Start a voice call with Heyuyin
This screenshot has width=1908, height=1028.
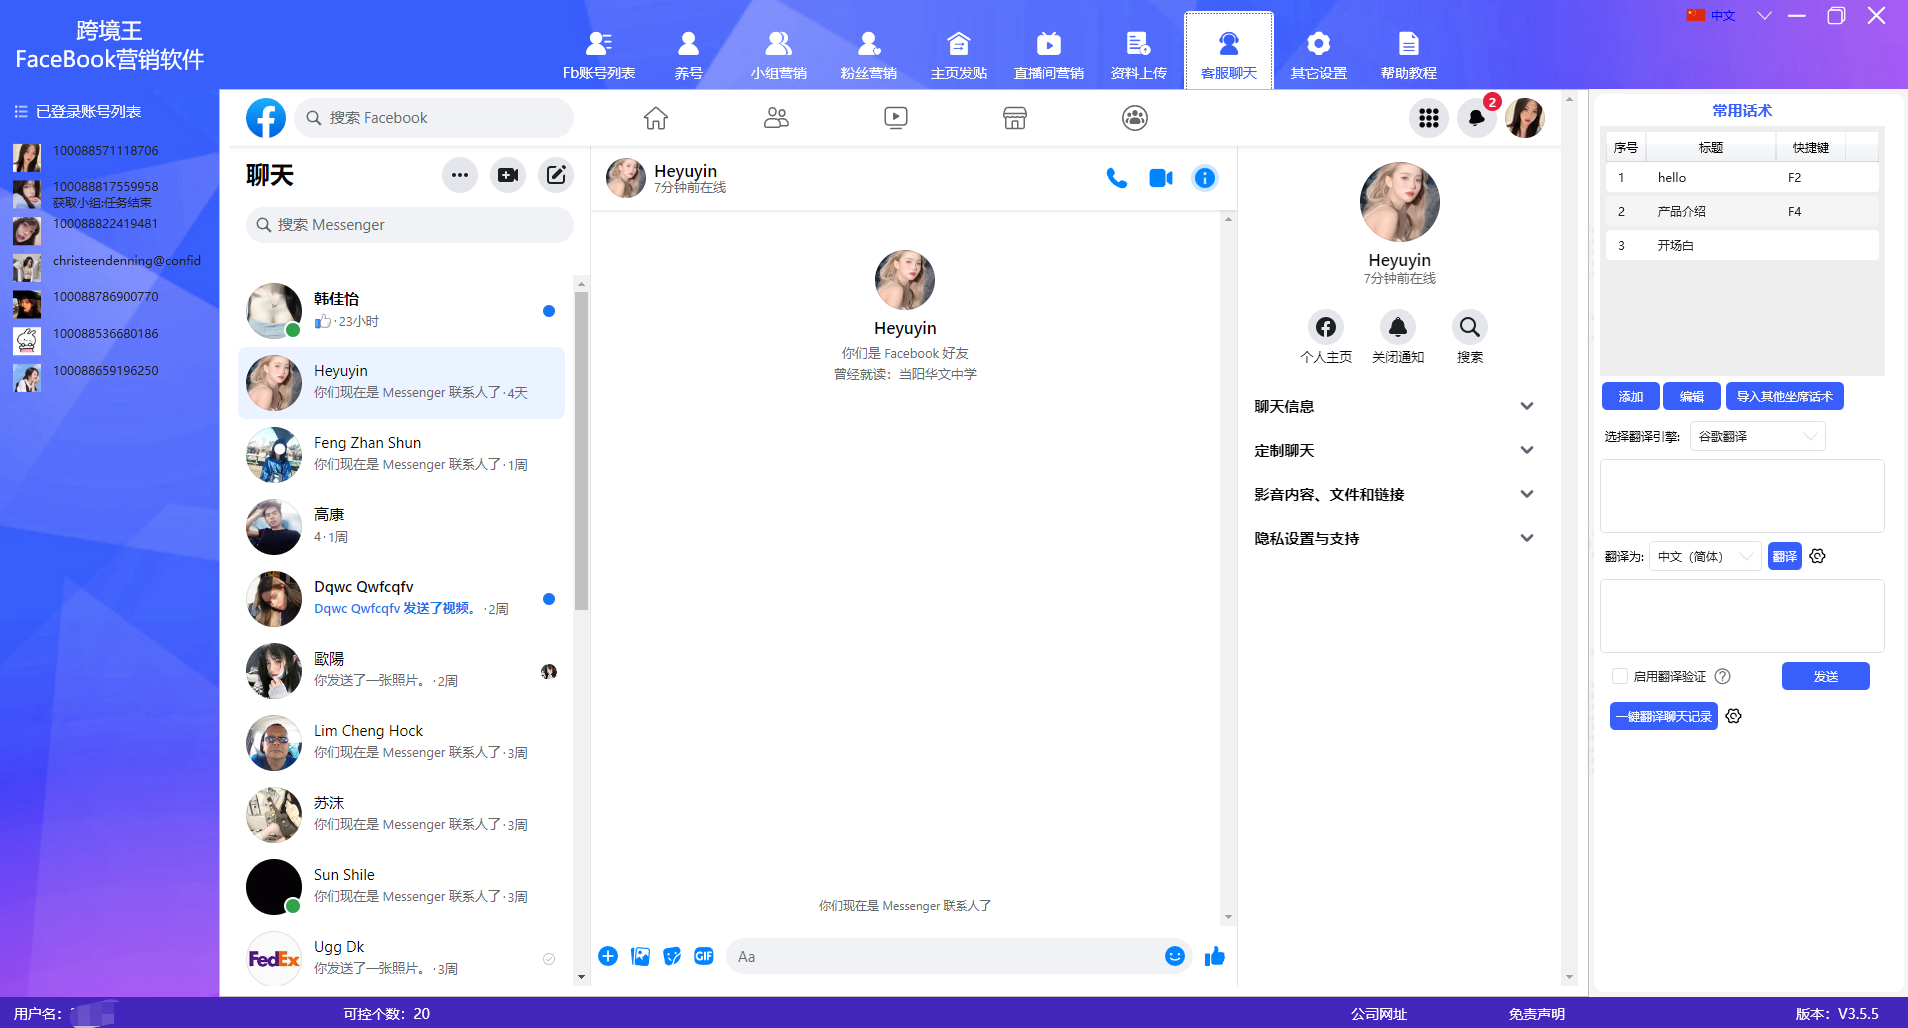[x=1114, y=177]
